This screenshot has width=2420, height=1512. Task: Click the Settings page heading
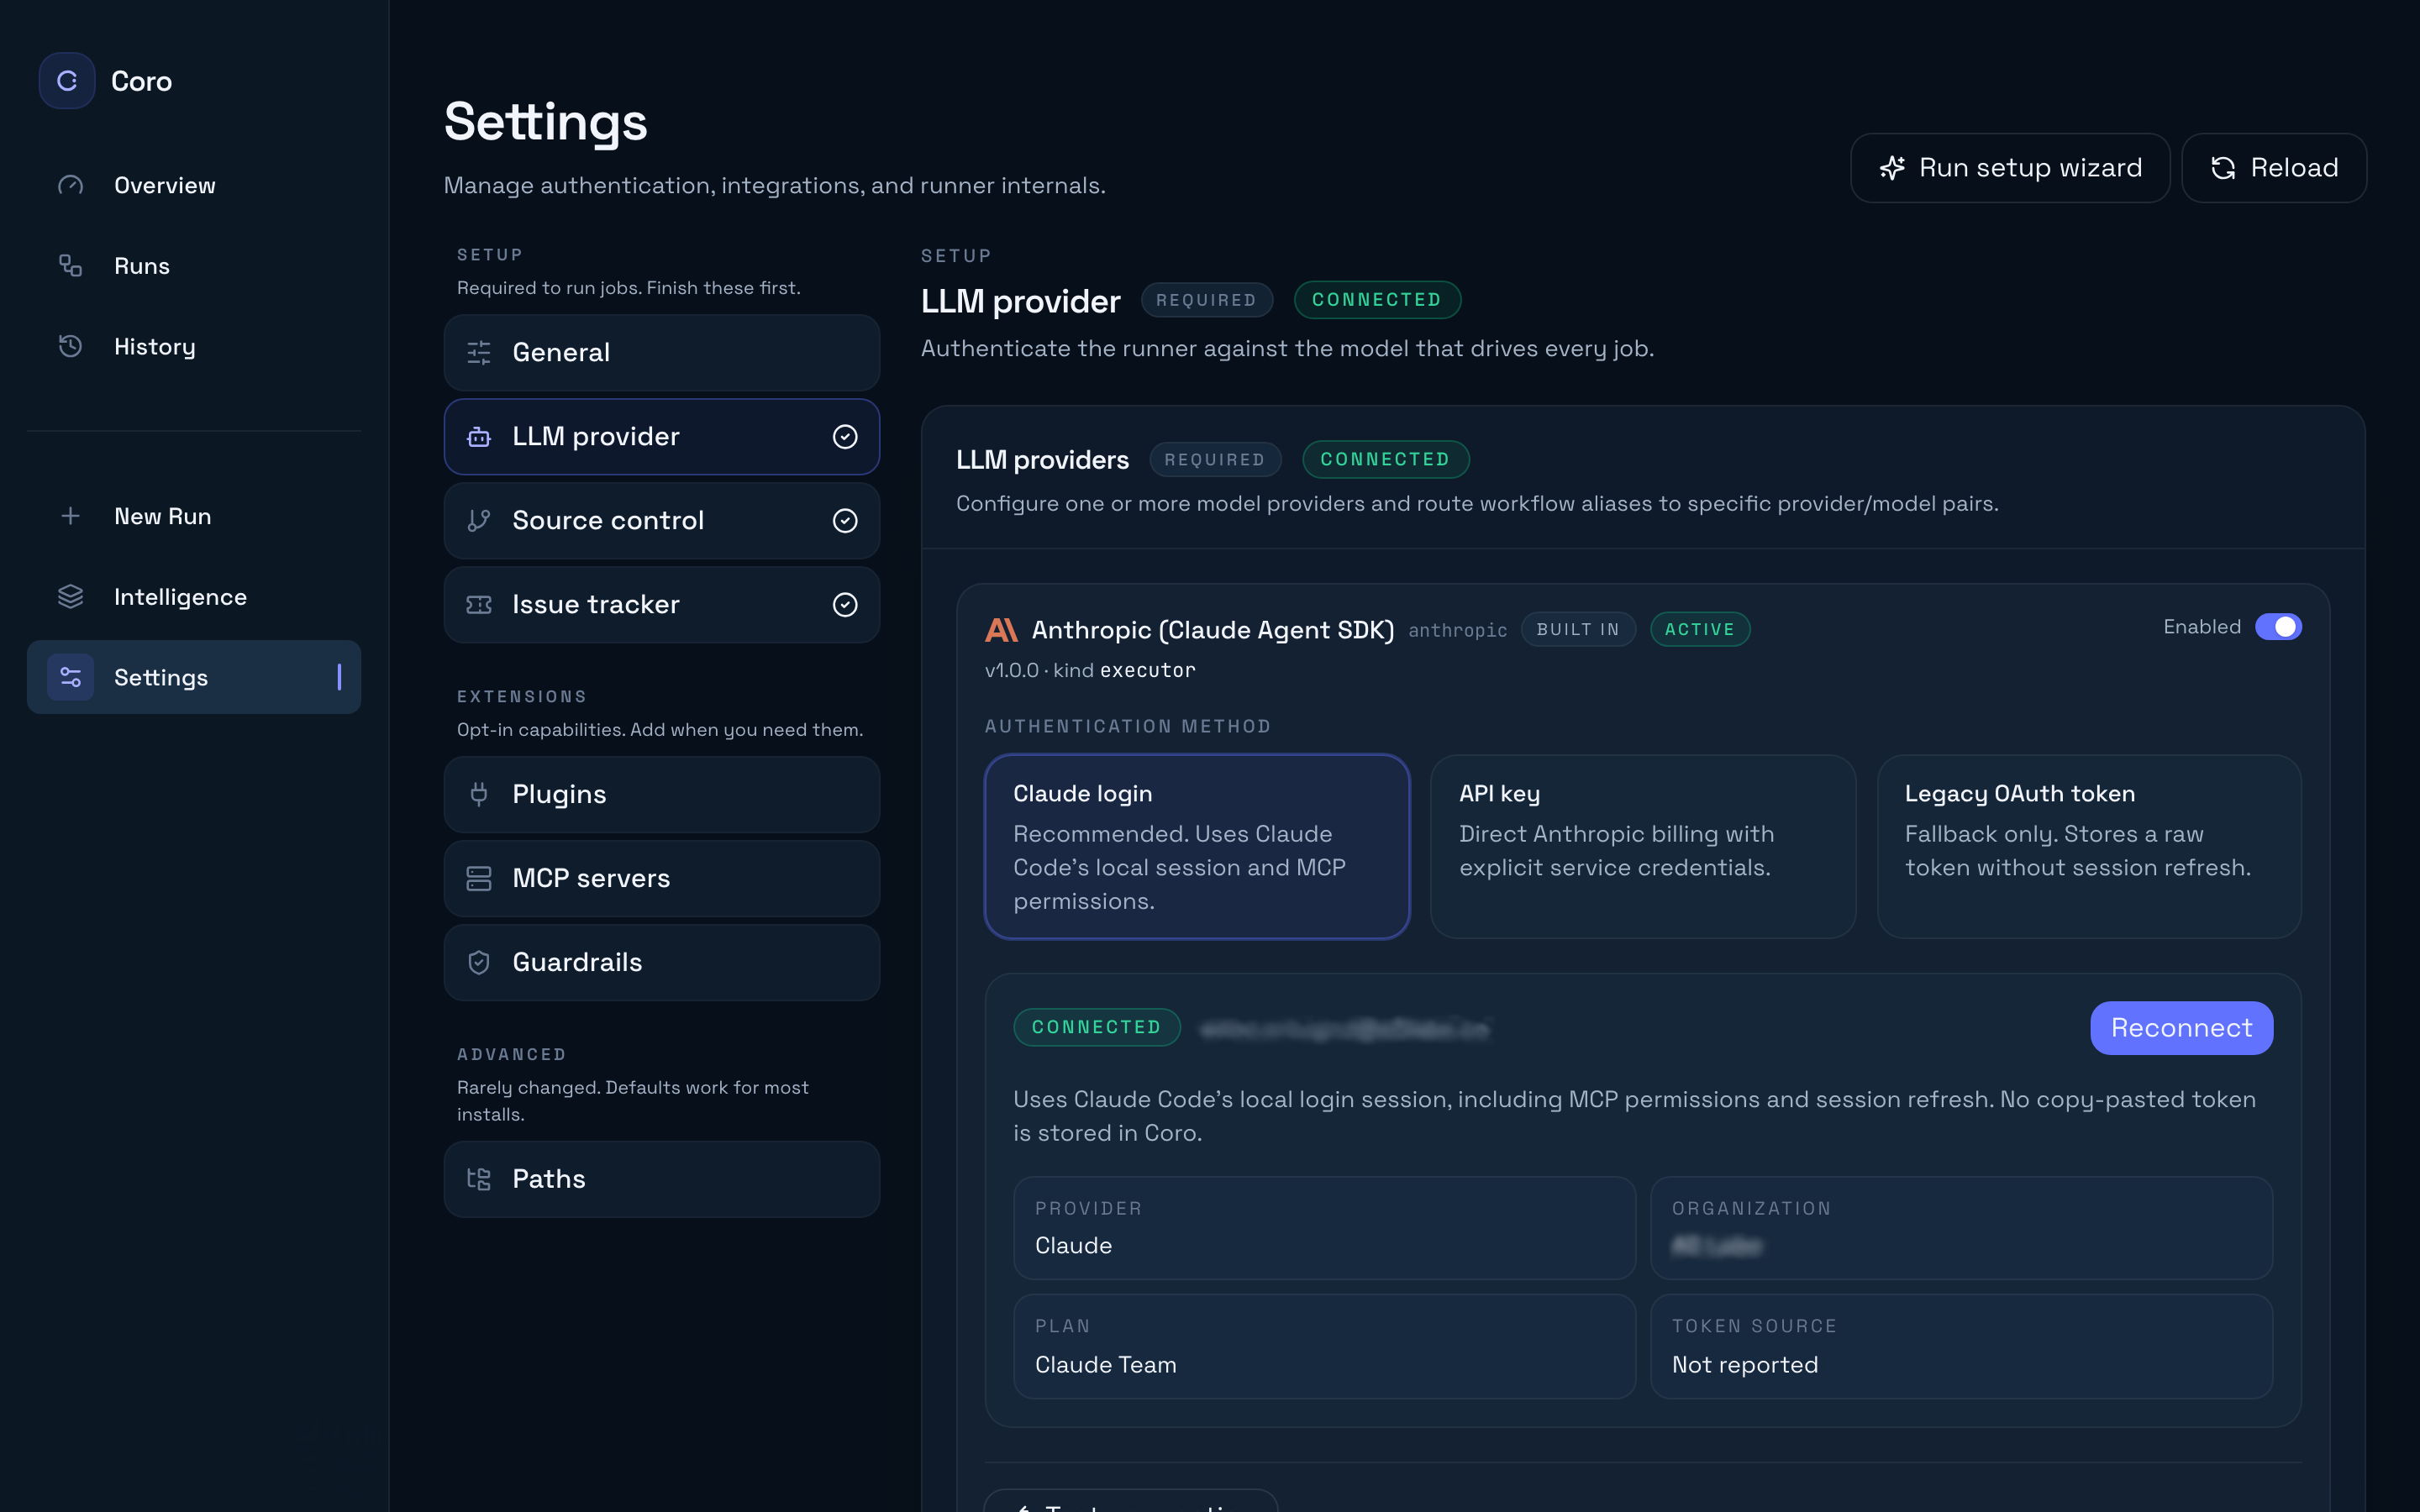click(545, 122)
